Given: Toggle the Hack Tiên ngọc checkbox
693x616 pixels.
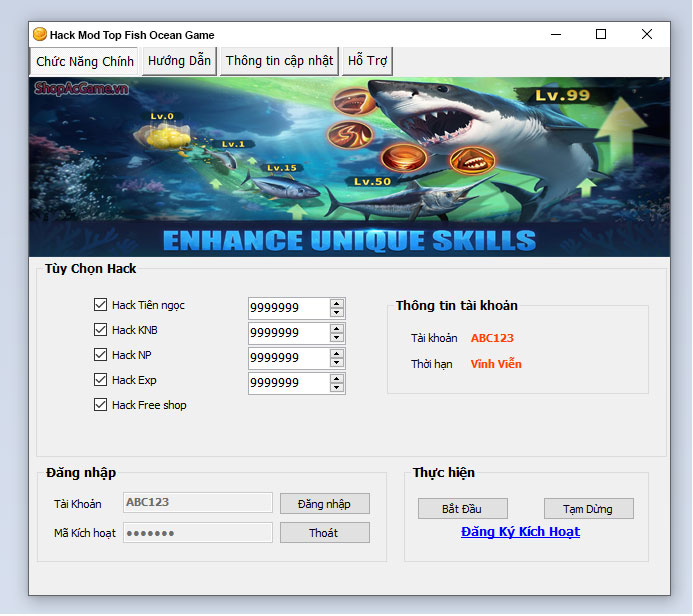Looking at the screenshot, I should click(100, 304).
